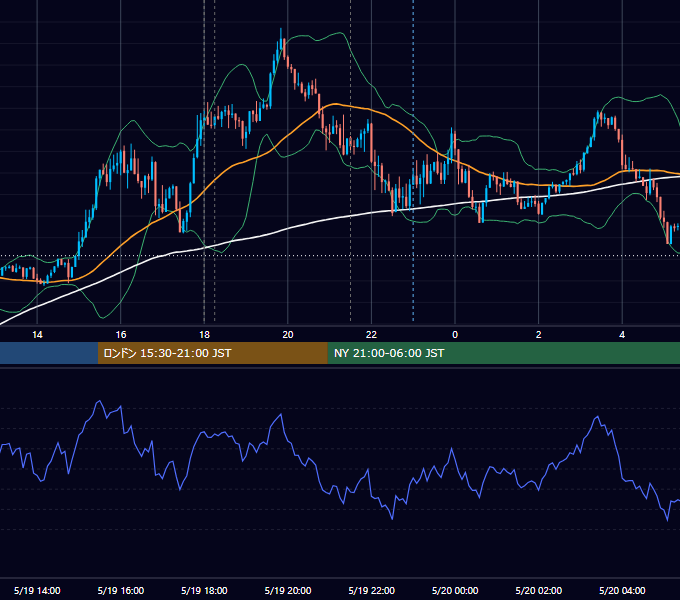Click the 5/19 22:00 time label
The image size is (680, 600).
[x=372, y=590]
